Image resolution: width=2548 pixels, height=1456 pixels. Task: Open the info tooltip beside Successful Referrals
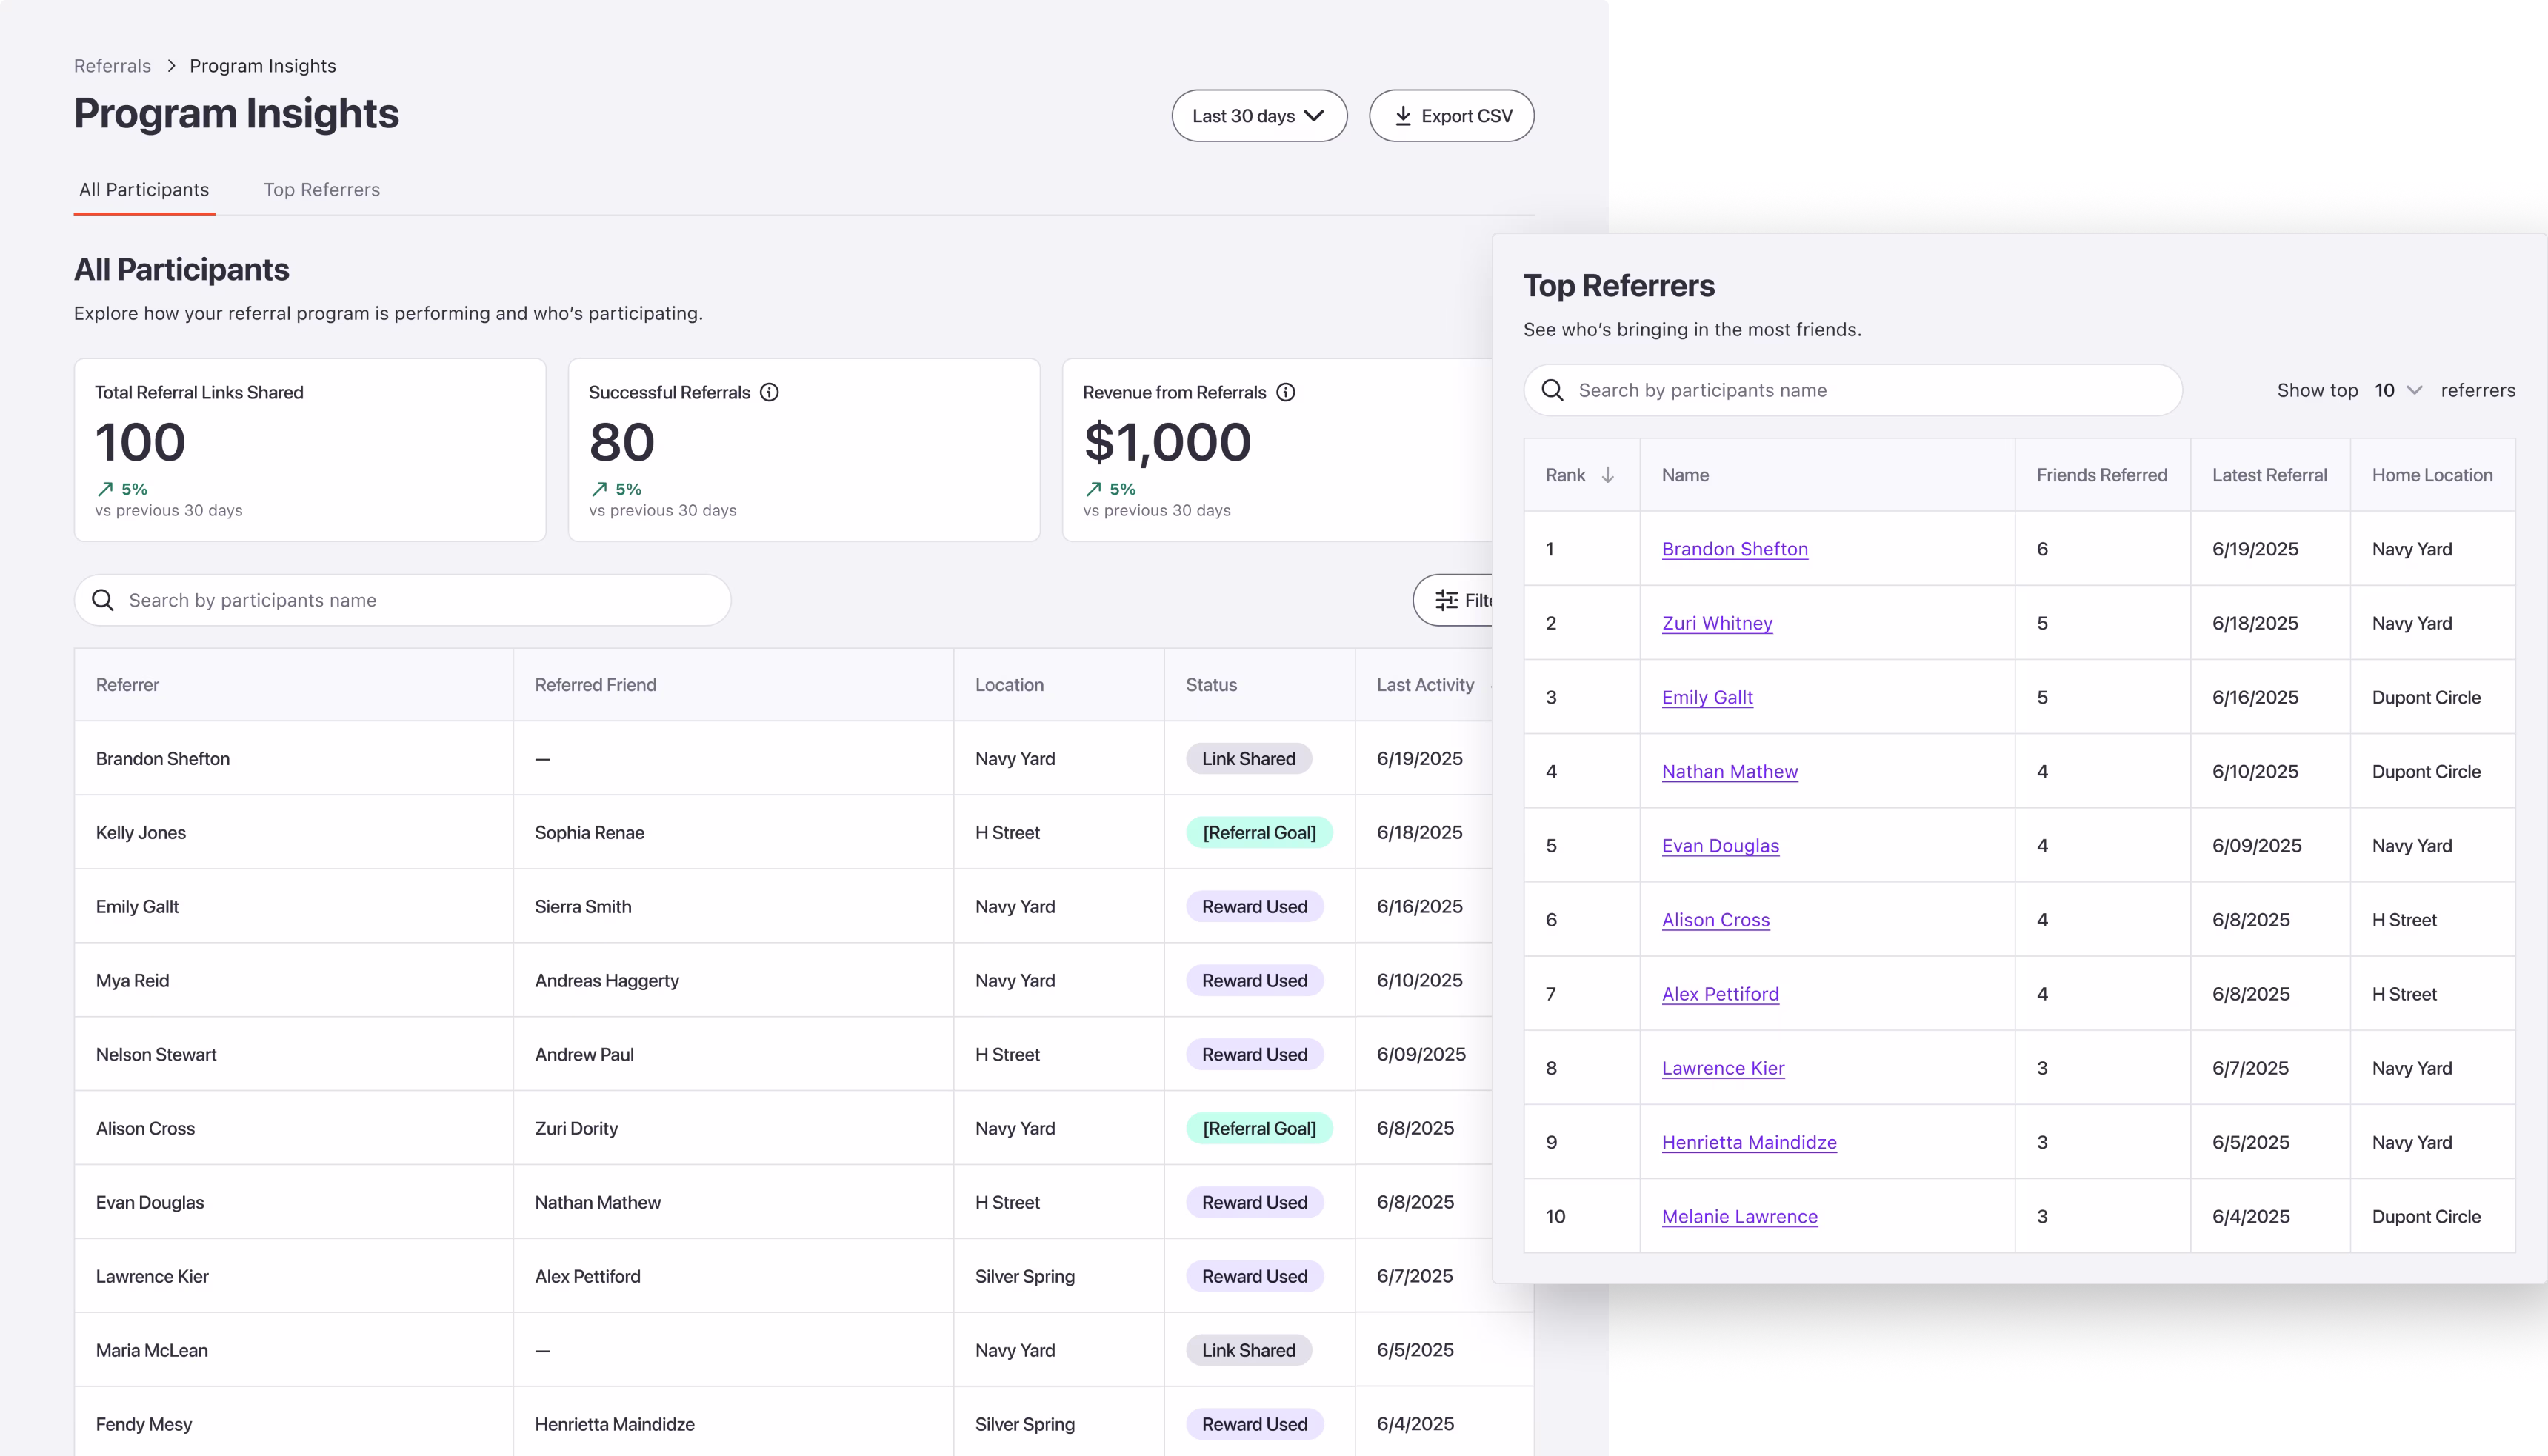pyautogui.click(x=769, y=392)
